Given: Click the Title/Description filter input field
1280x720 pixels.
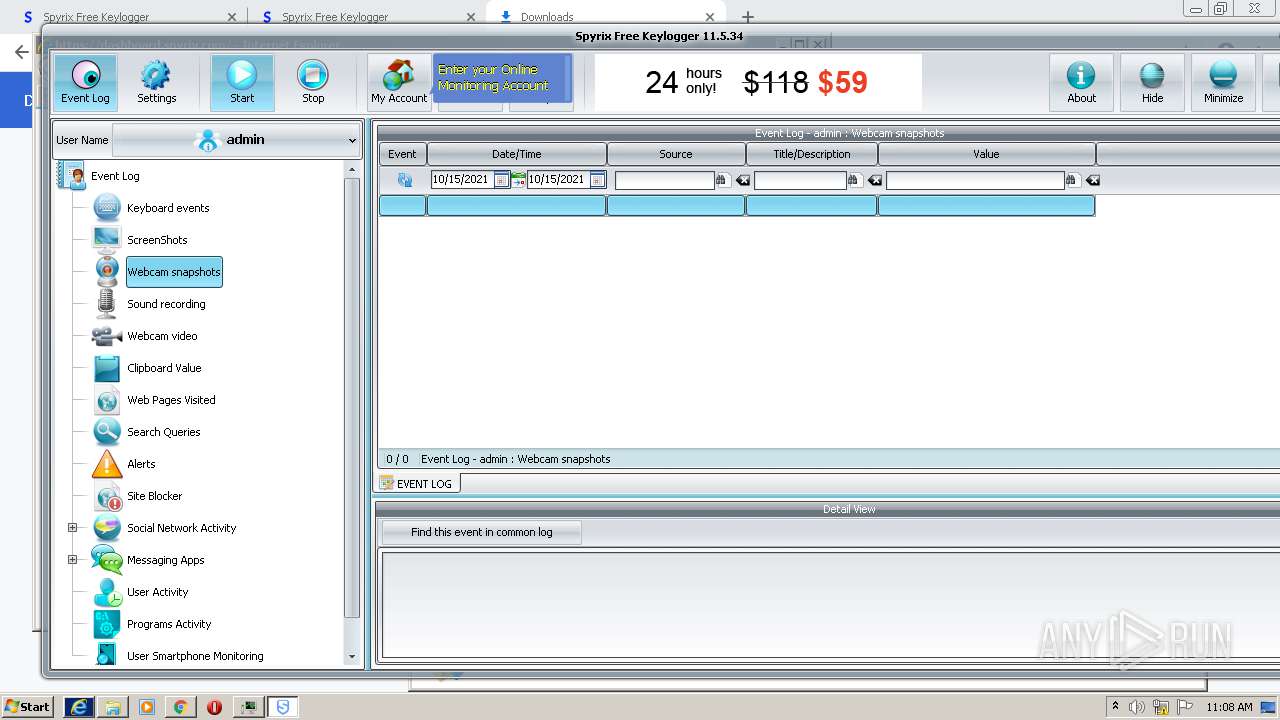Looking at the screenshot, I should coord(800,180).
